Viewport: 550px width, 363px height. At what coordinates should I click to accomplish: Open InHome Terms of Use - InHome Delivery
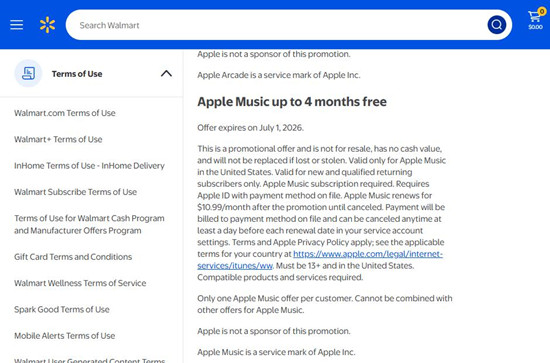(x=89, y=166)
